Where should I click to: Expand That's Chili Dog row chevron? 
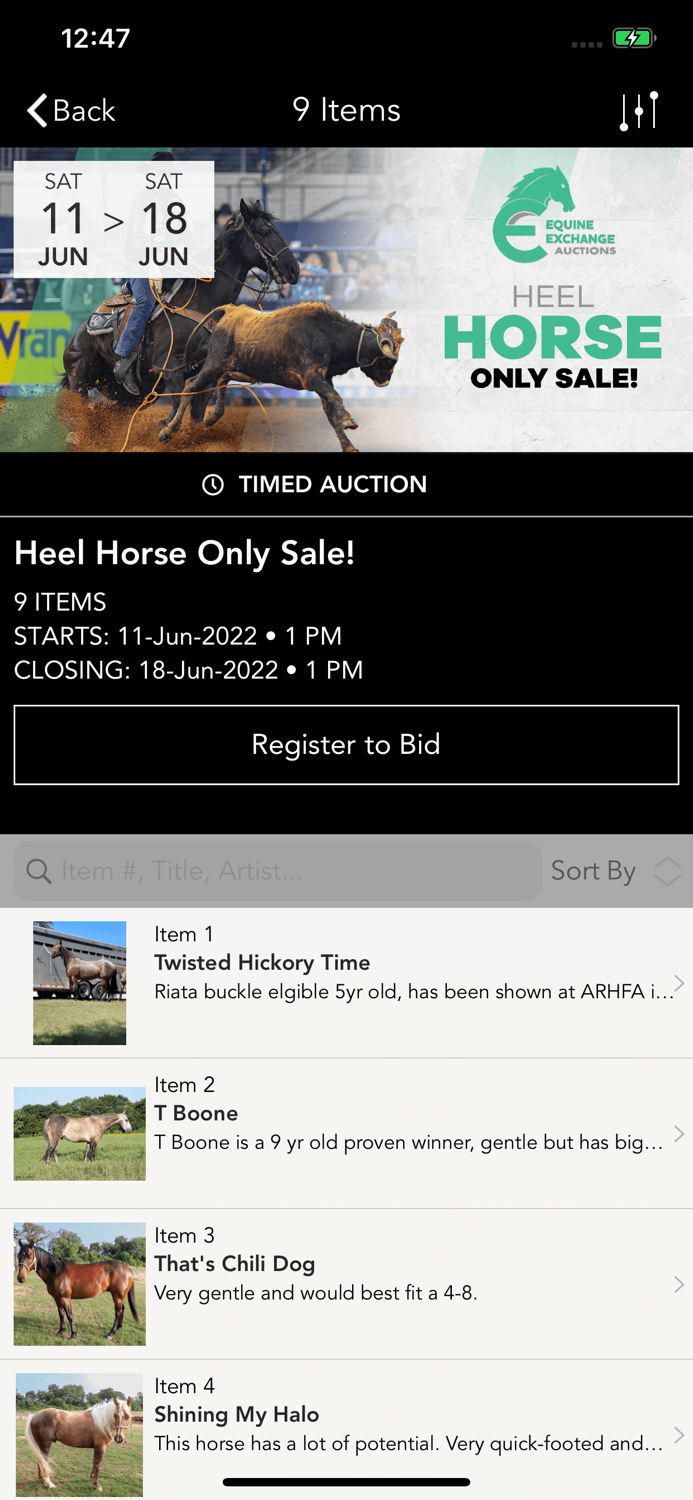point(677,1284)
